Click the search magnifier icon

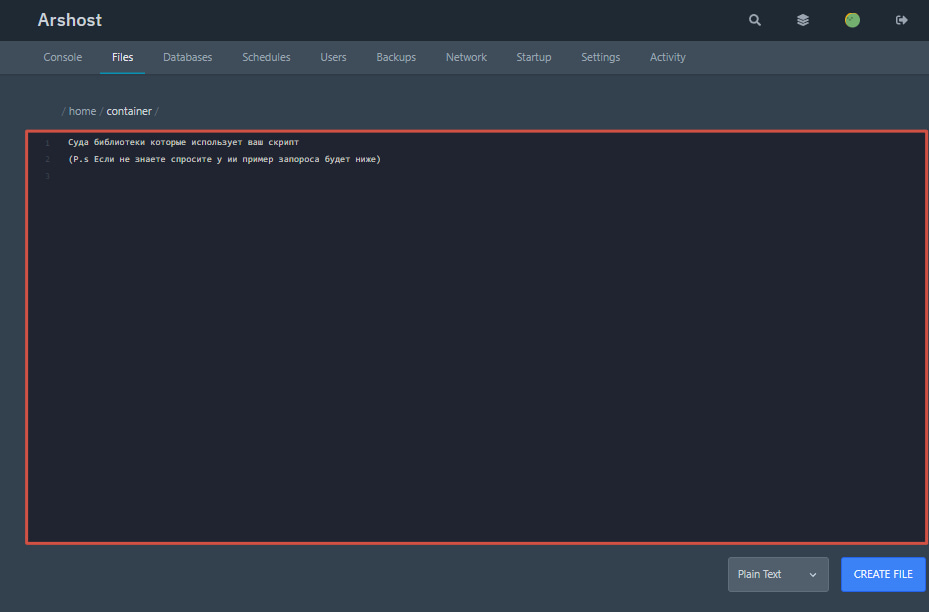[x=754, y=20]
